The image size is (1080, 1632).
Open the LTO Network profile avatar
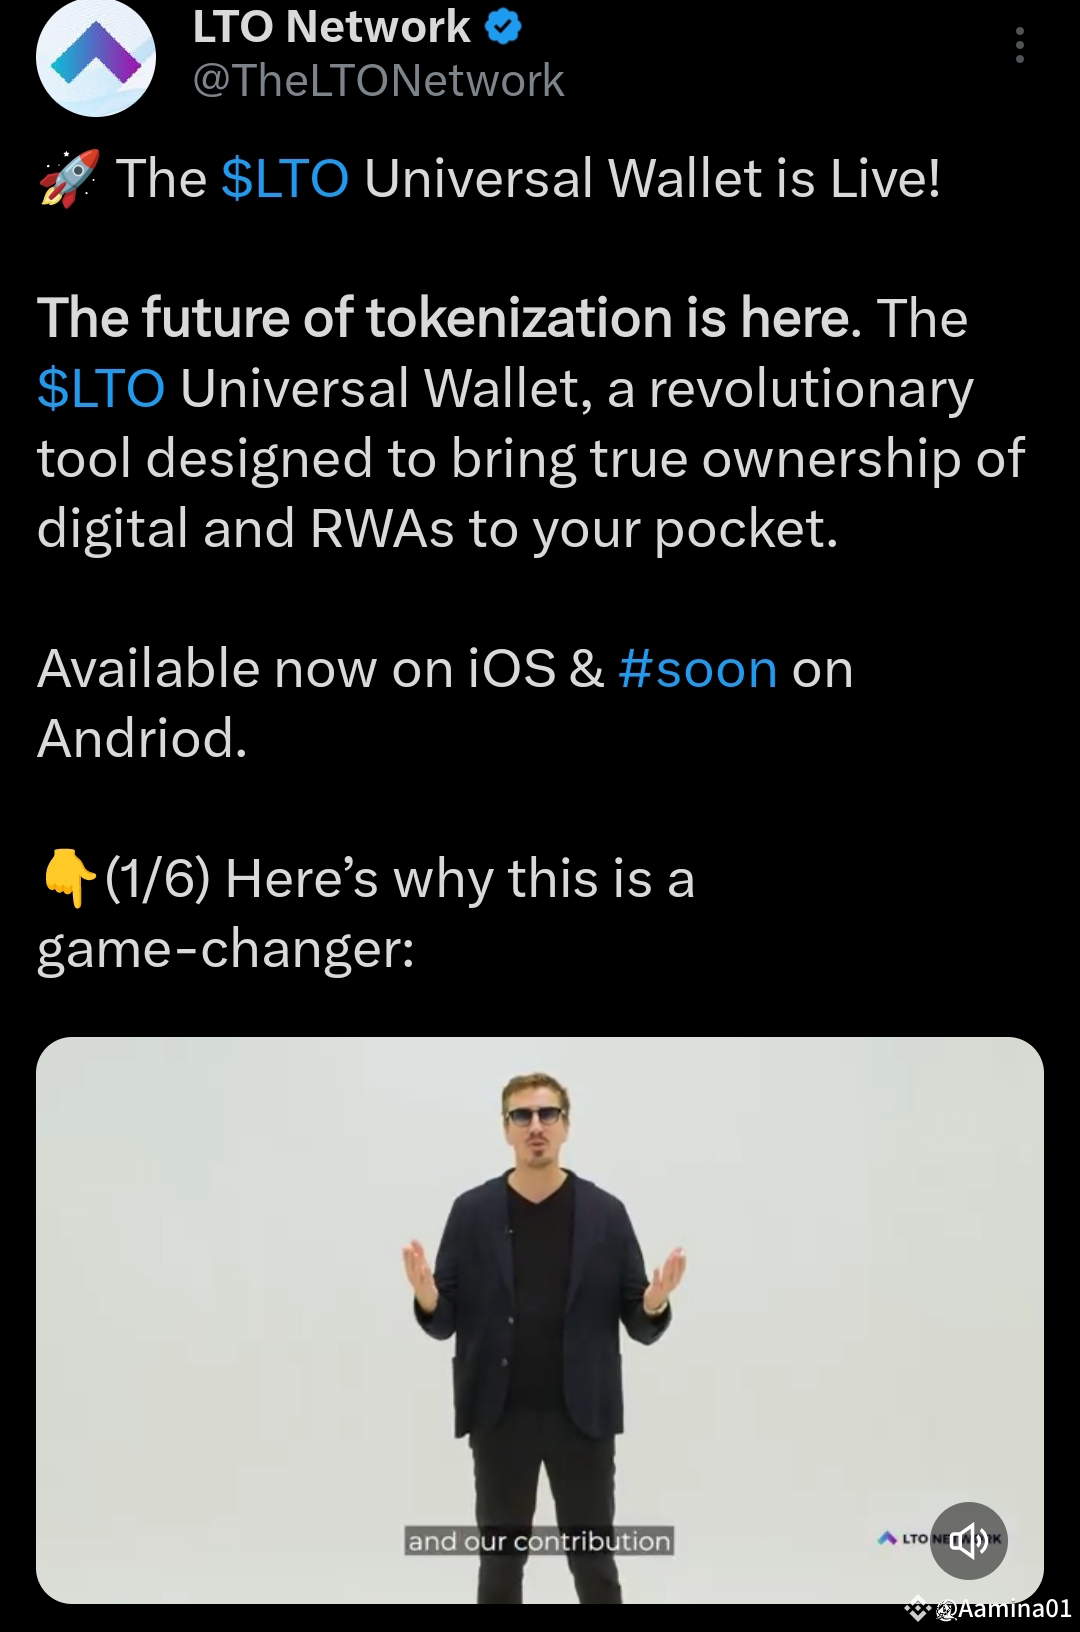[96, 60]
